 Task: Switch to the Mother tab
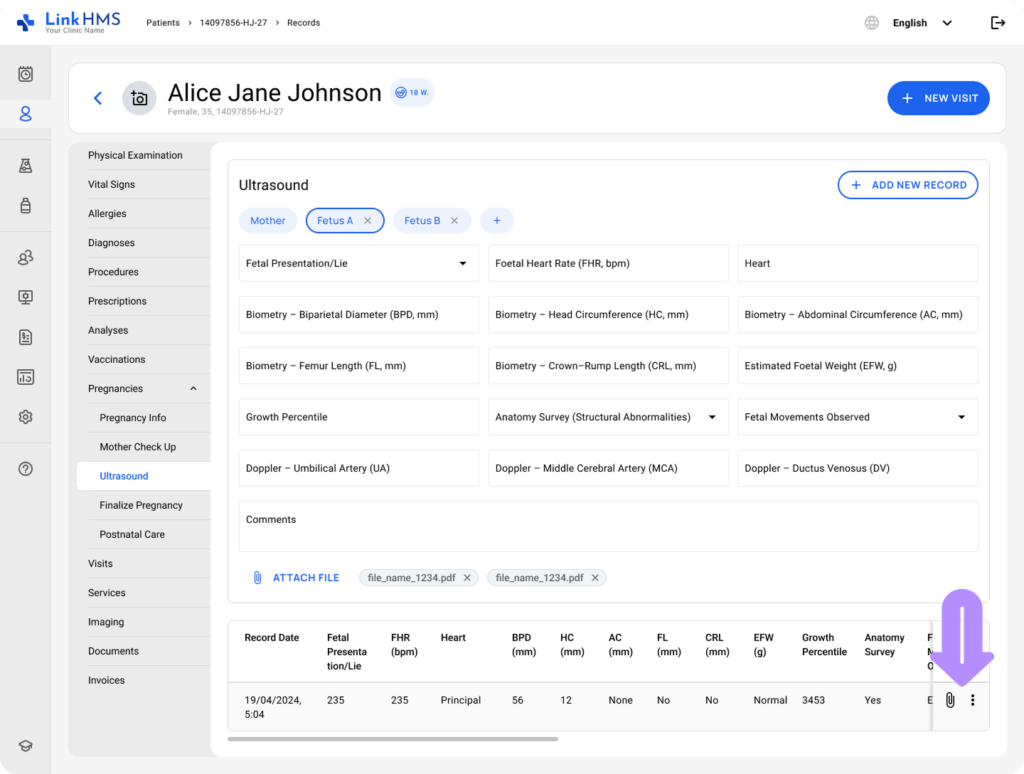(268, 221)
